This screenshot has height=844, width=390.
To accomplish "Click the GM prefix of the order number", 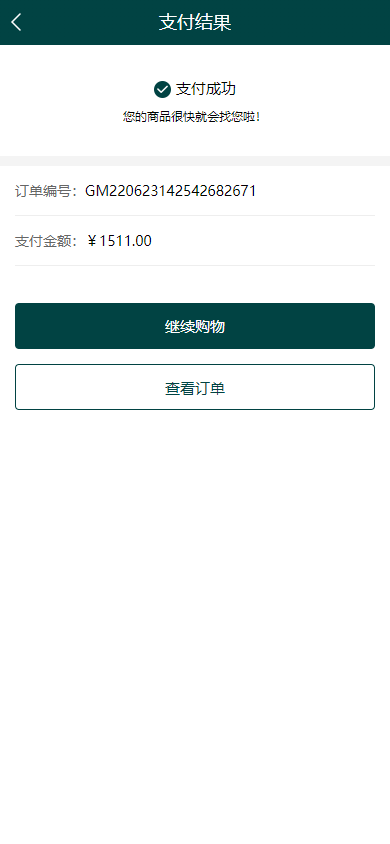I will [97, 191].
